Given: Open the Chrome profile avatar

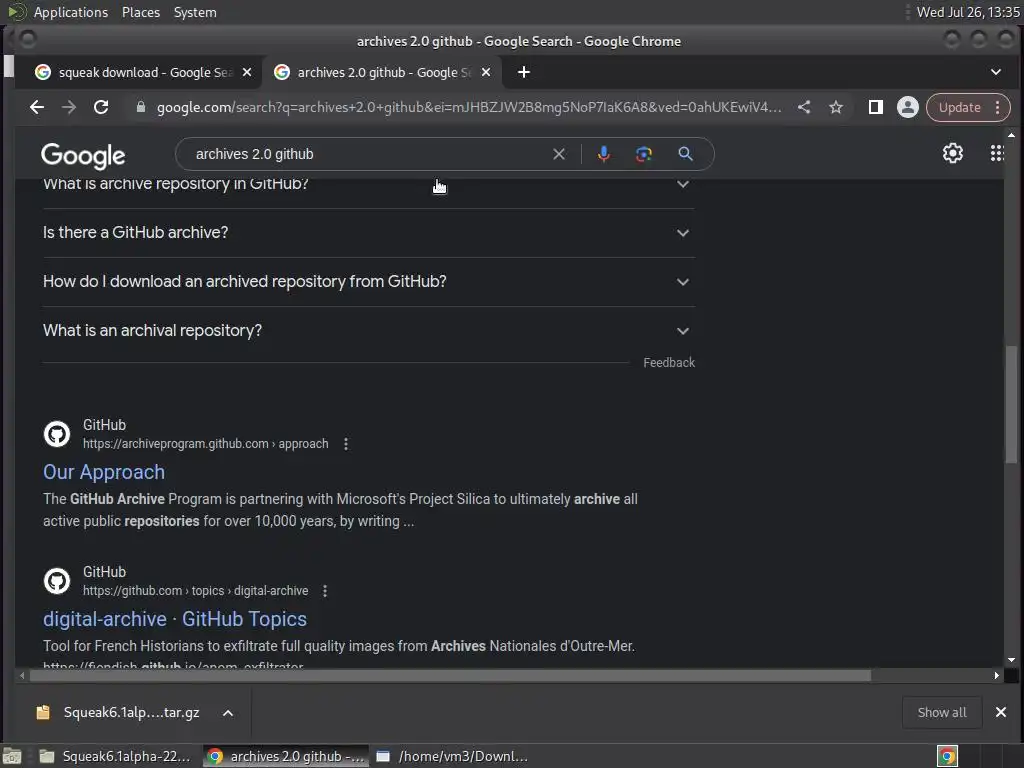Looking at the screenshot, I should point(908,107).
